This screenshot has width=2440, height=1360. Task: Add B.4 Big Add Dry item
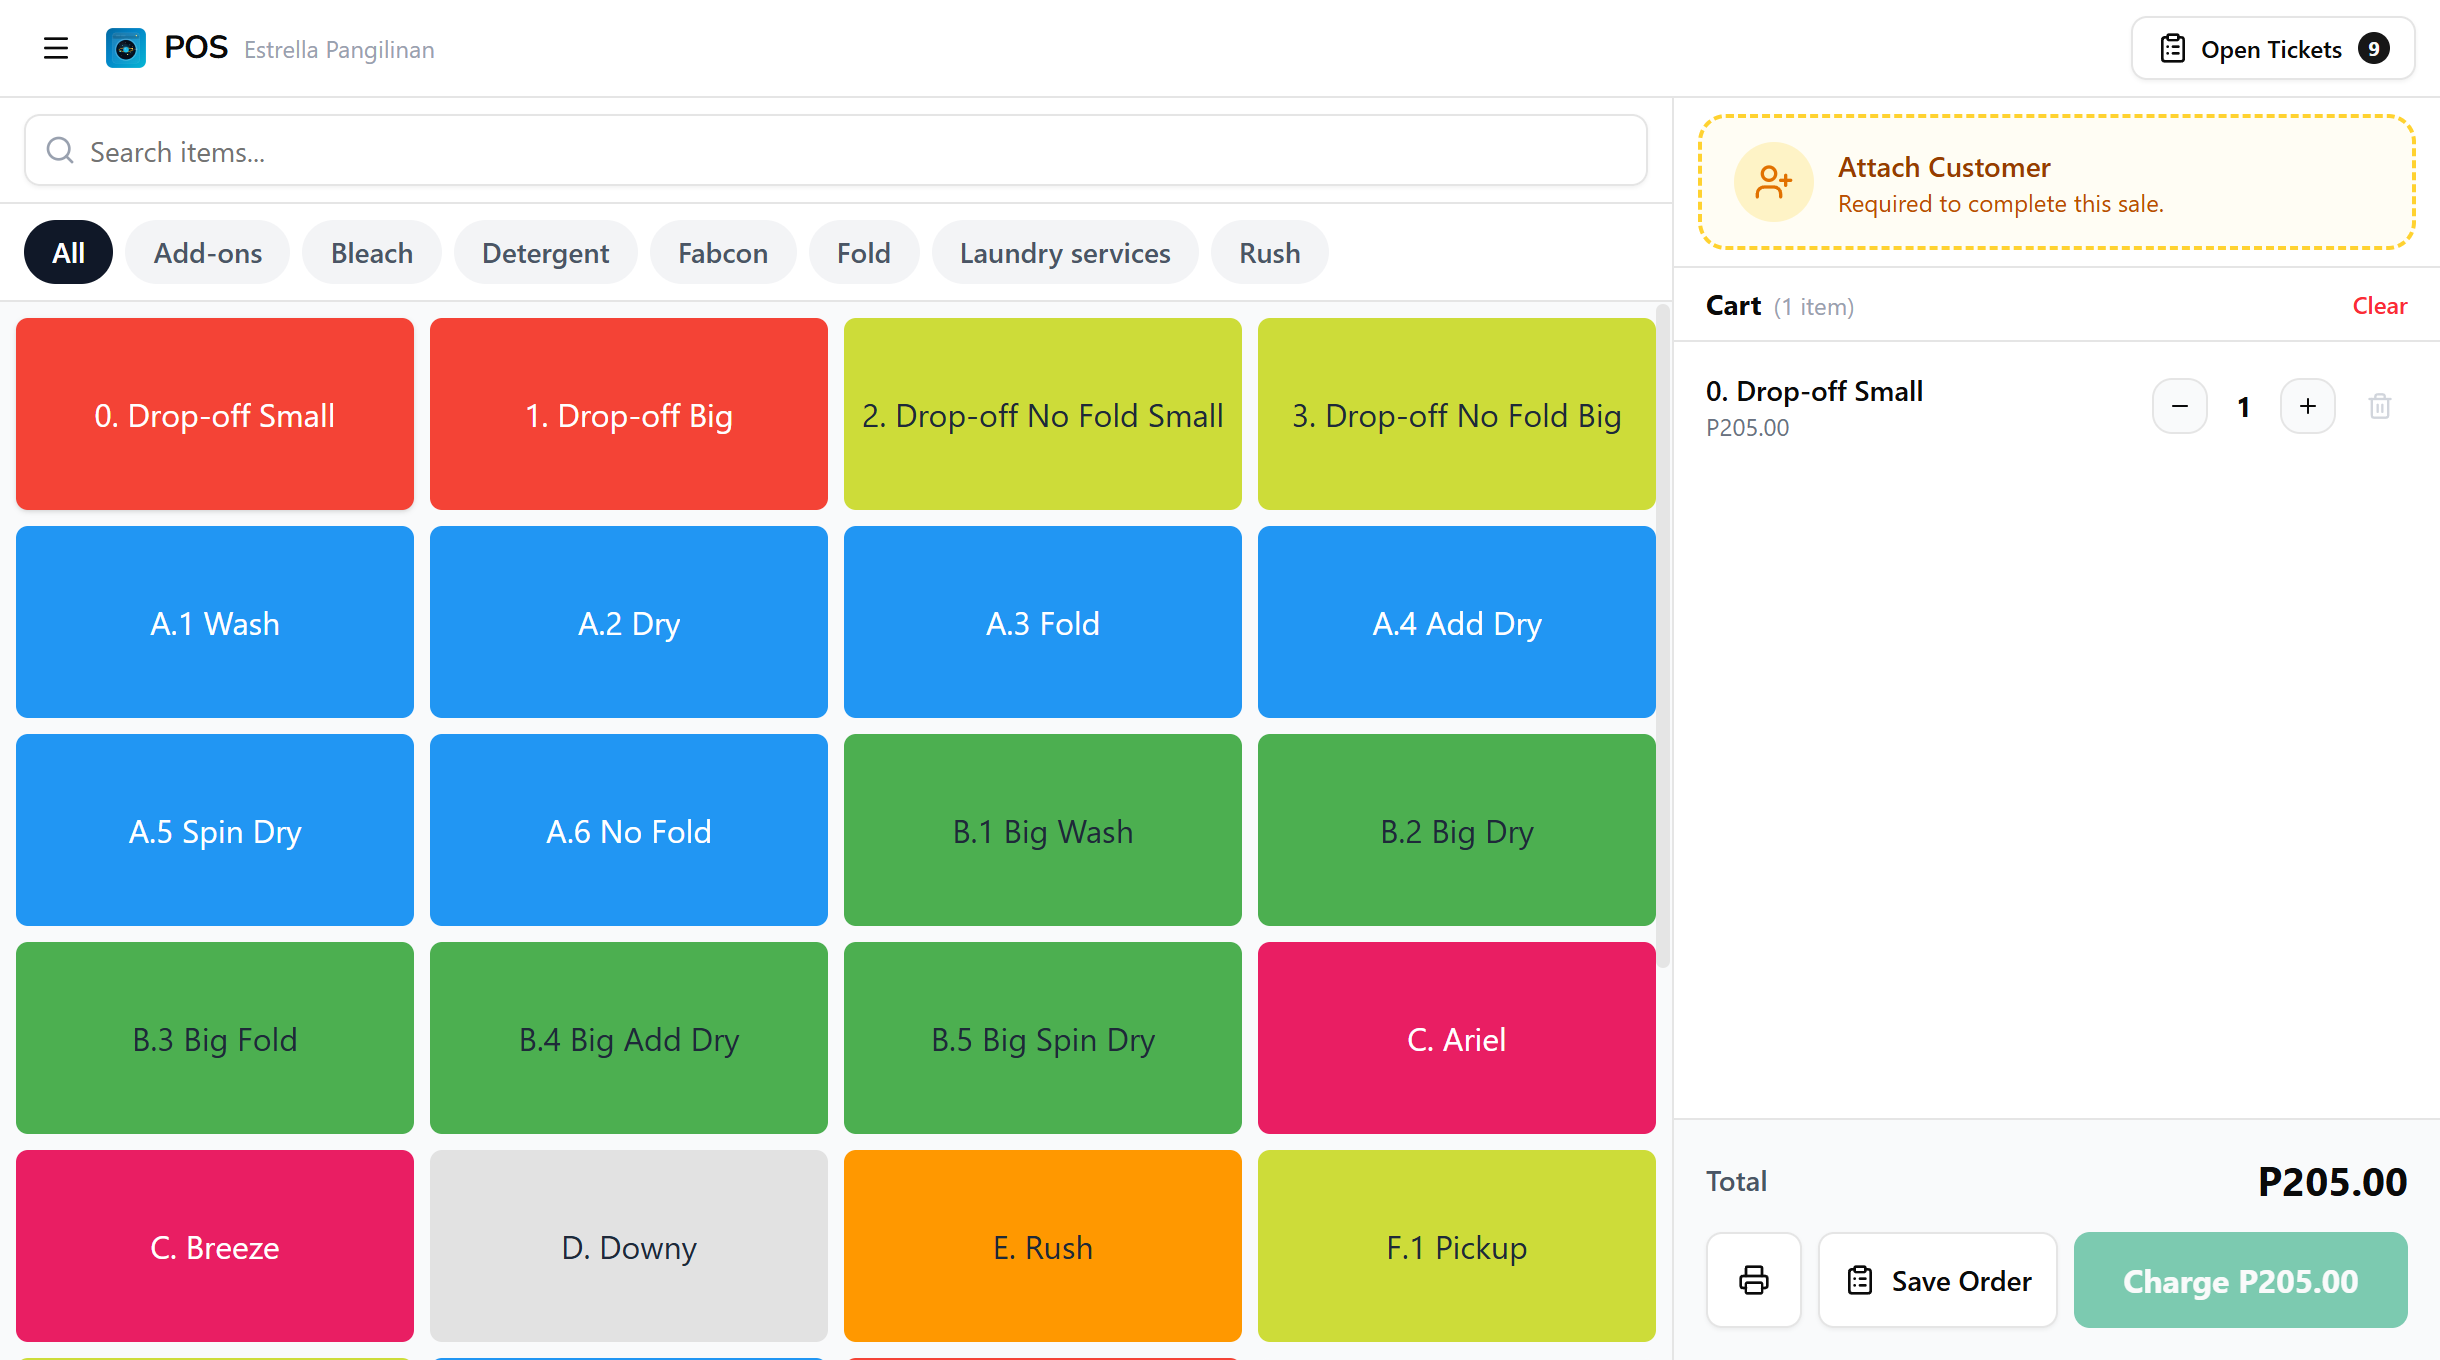point(629,1038)
